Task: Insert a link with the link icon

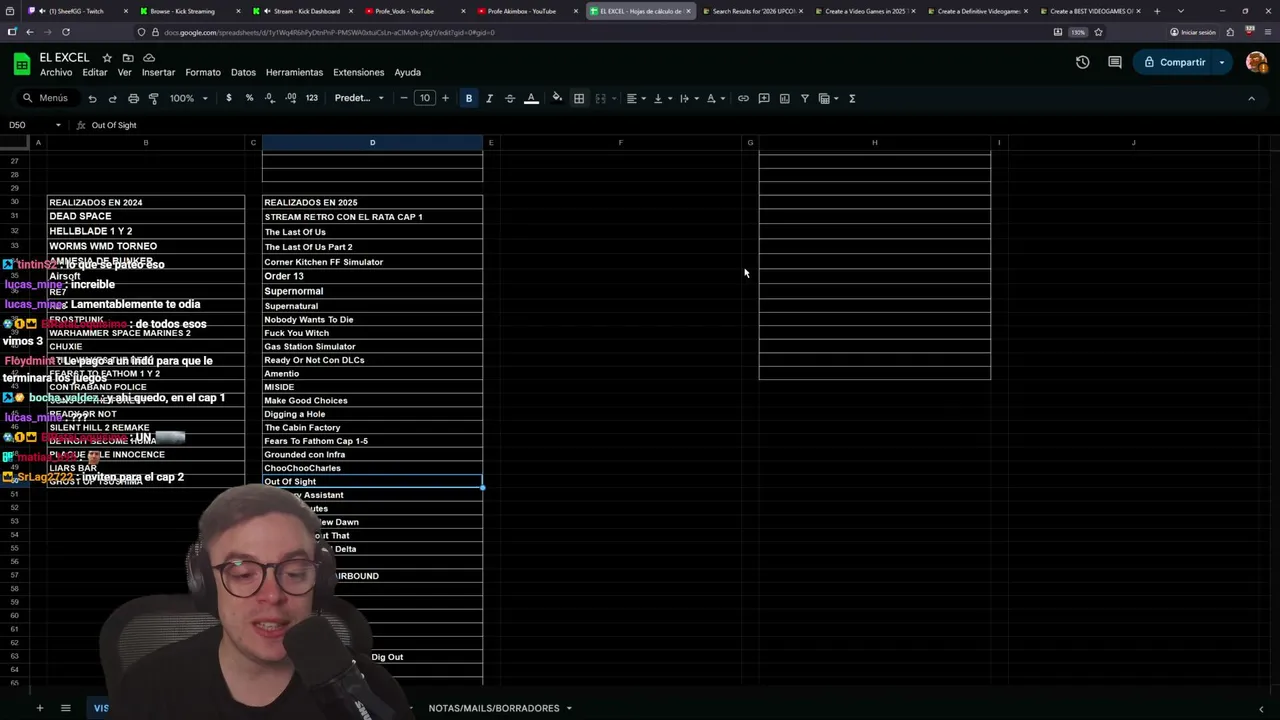Action: tap(743, 98)
